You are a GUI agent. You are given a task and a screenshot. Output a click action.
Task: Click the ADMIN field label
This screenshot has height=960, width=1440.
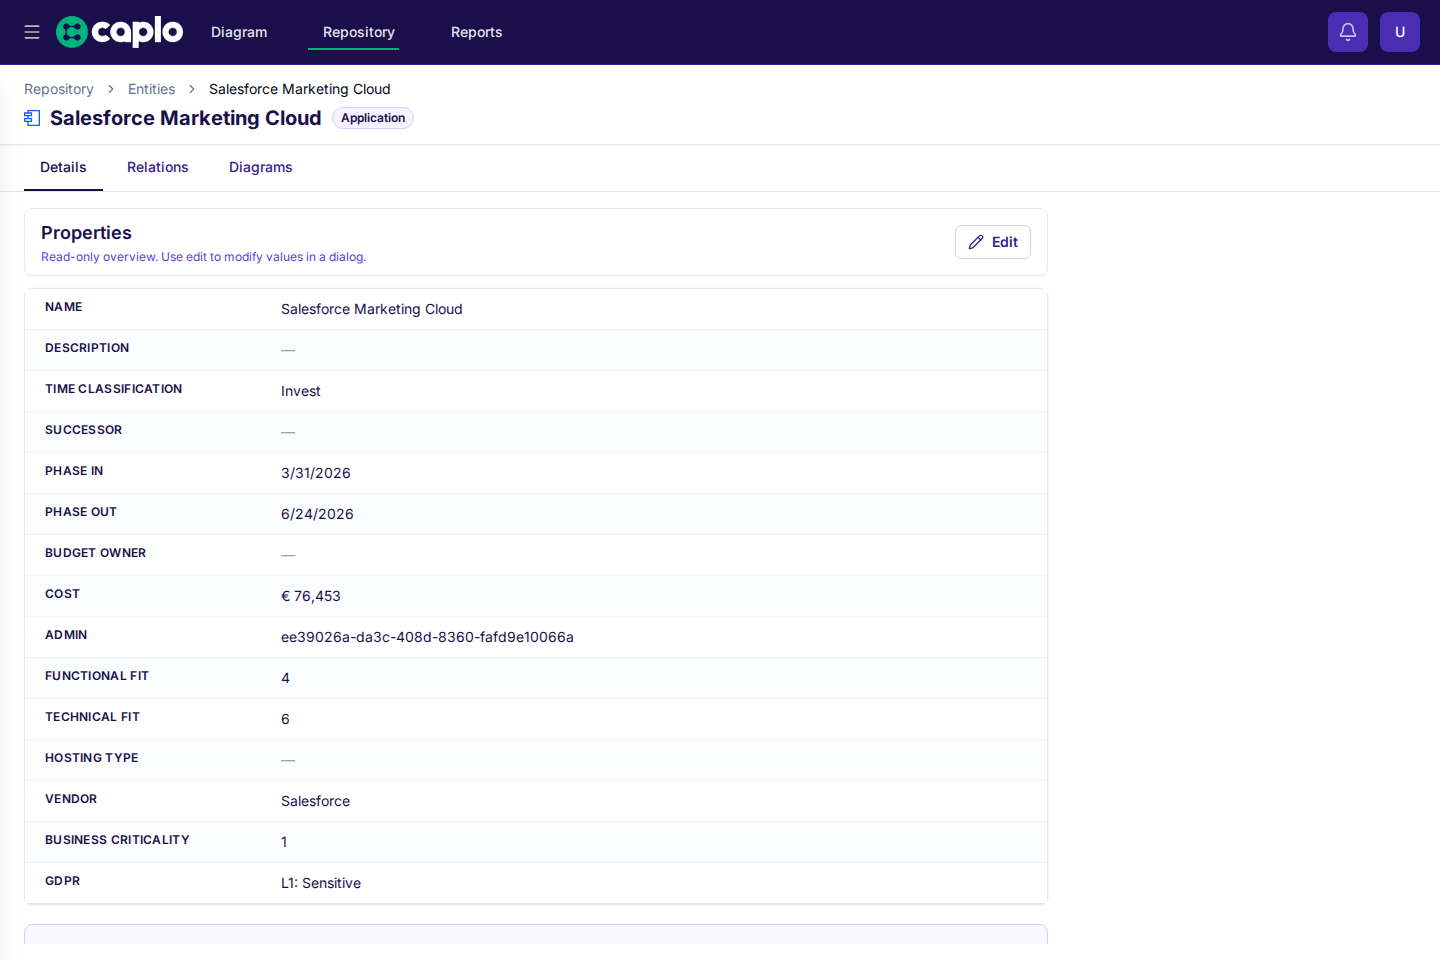(x=66, y=635)
